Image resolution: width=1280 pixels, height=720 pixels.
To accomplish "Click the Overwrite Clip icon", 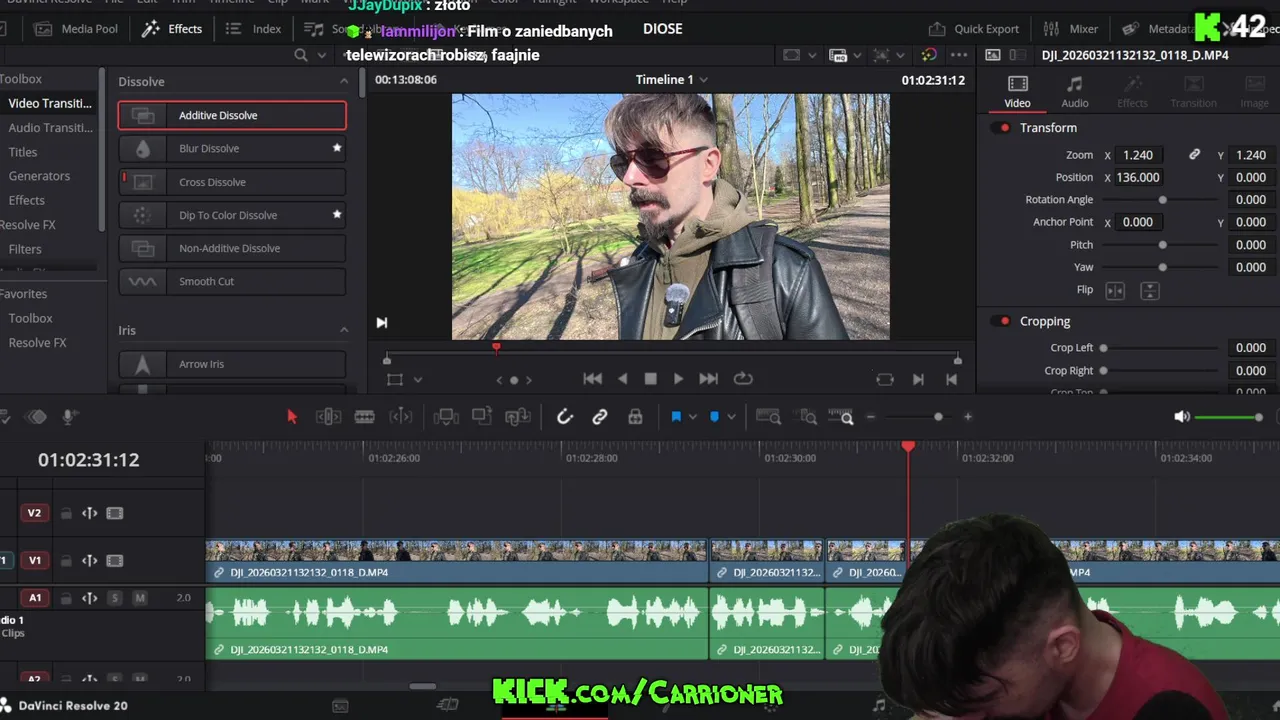I will coord(482,417).
